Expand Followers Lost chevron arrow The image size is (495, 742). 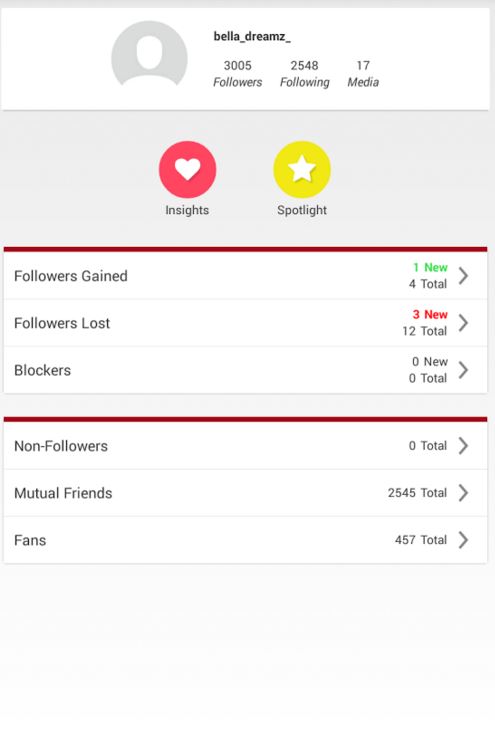pyautogui.click(x=463, y=323)
